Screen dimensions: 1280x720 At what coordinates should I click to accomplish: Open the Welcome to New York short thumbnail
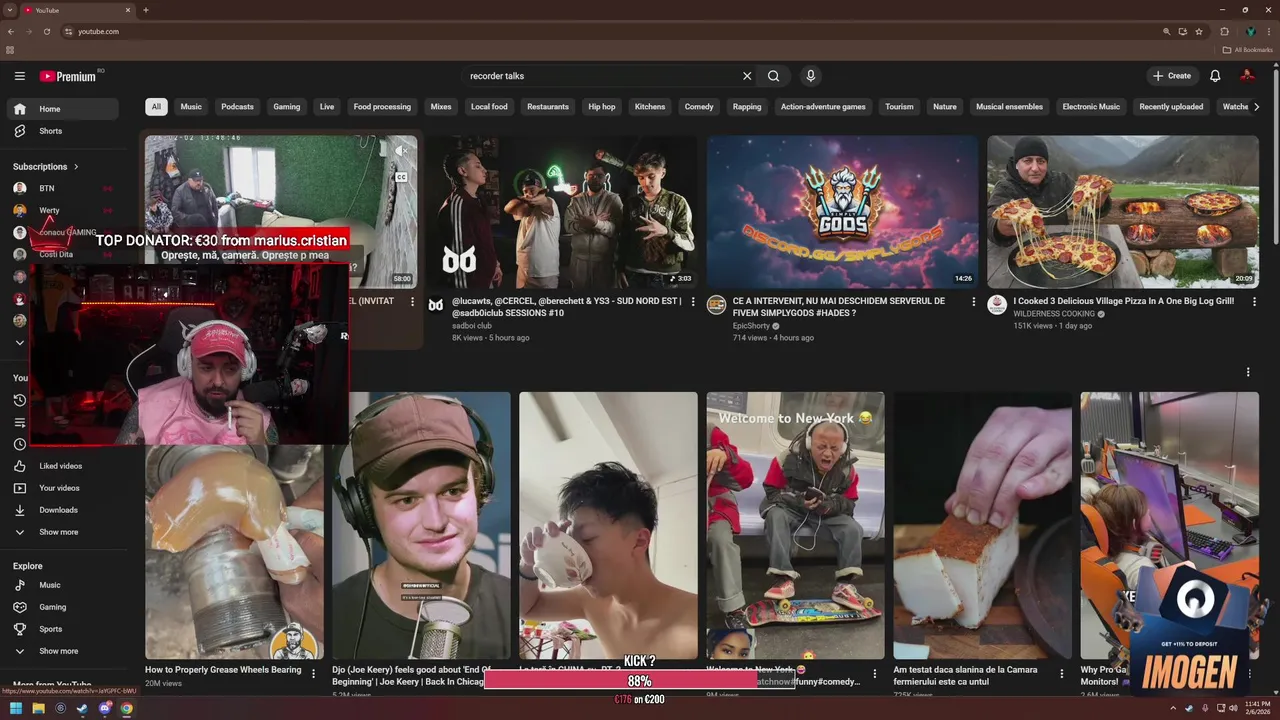[795, 526]
